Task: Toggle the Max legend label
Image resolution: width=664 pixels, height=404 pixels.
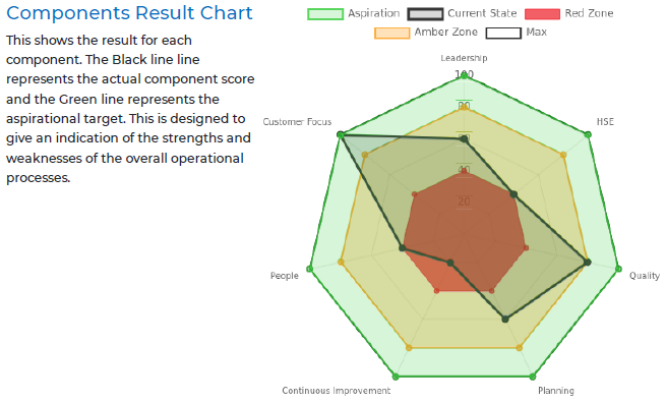Action: (536, 33)
